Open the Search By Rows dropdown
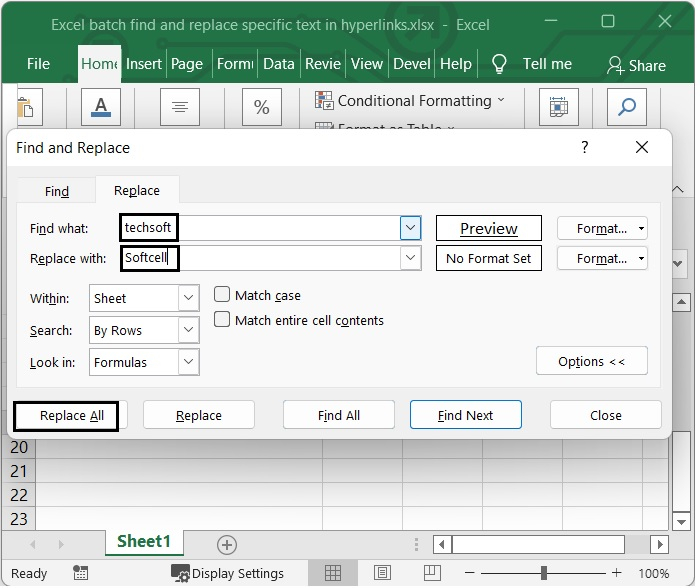The height and width of the screenshot is (588, 700). (188, 330)
